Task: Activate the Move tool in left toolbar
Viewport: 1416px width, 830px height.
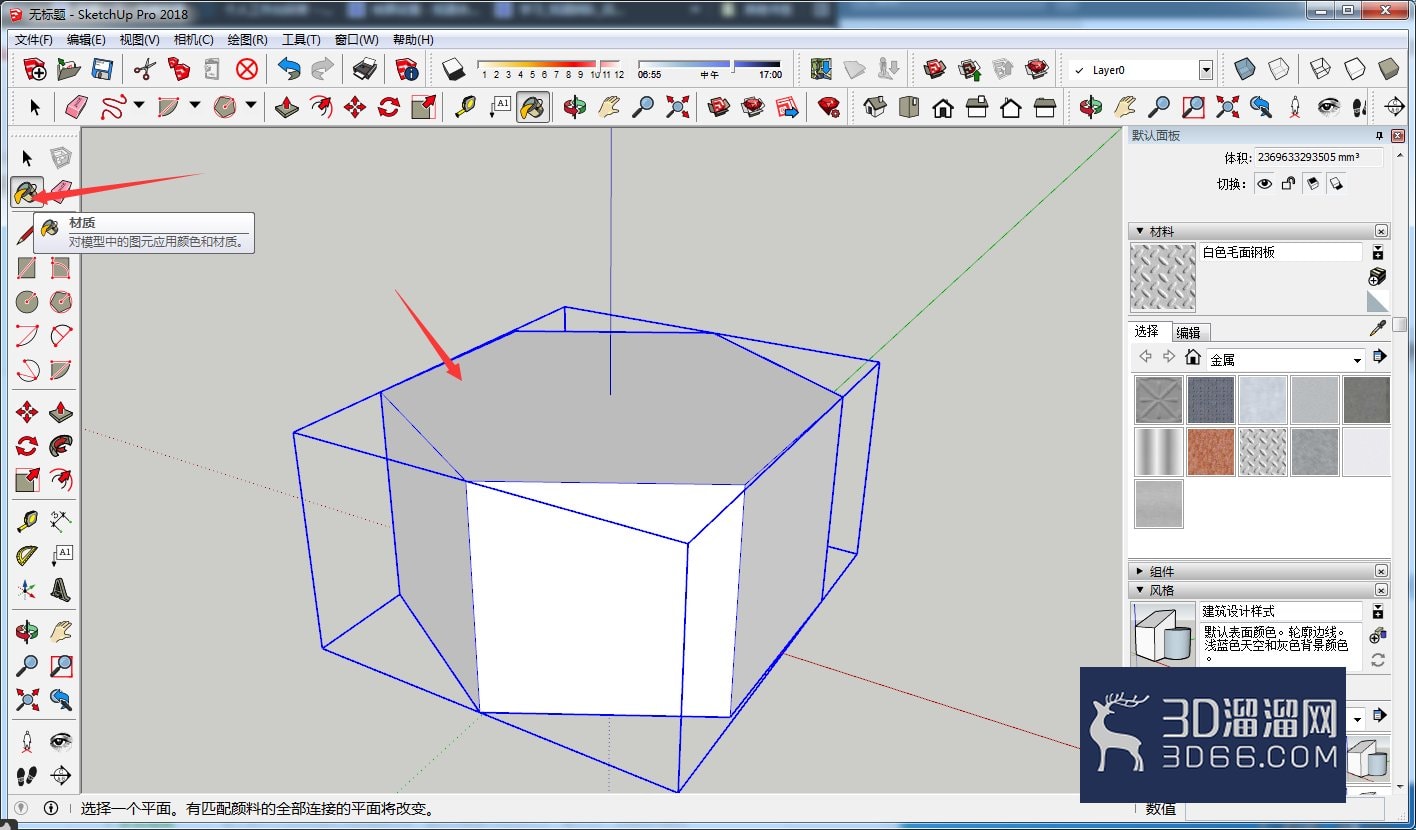Action: (27, 412)
